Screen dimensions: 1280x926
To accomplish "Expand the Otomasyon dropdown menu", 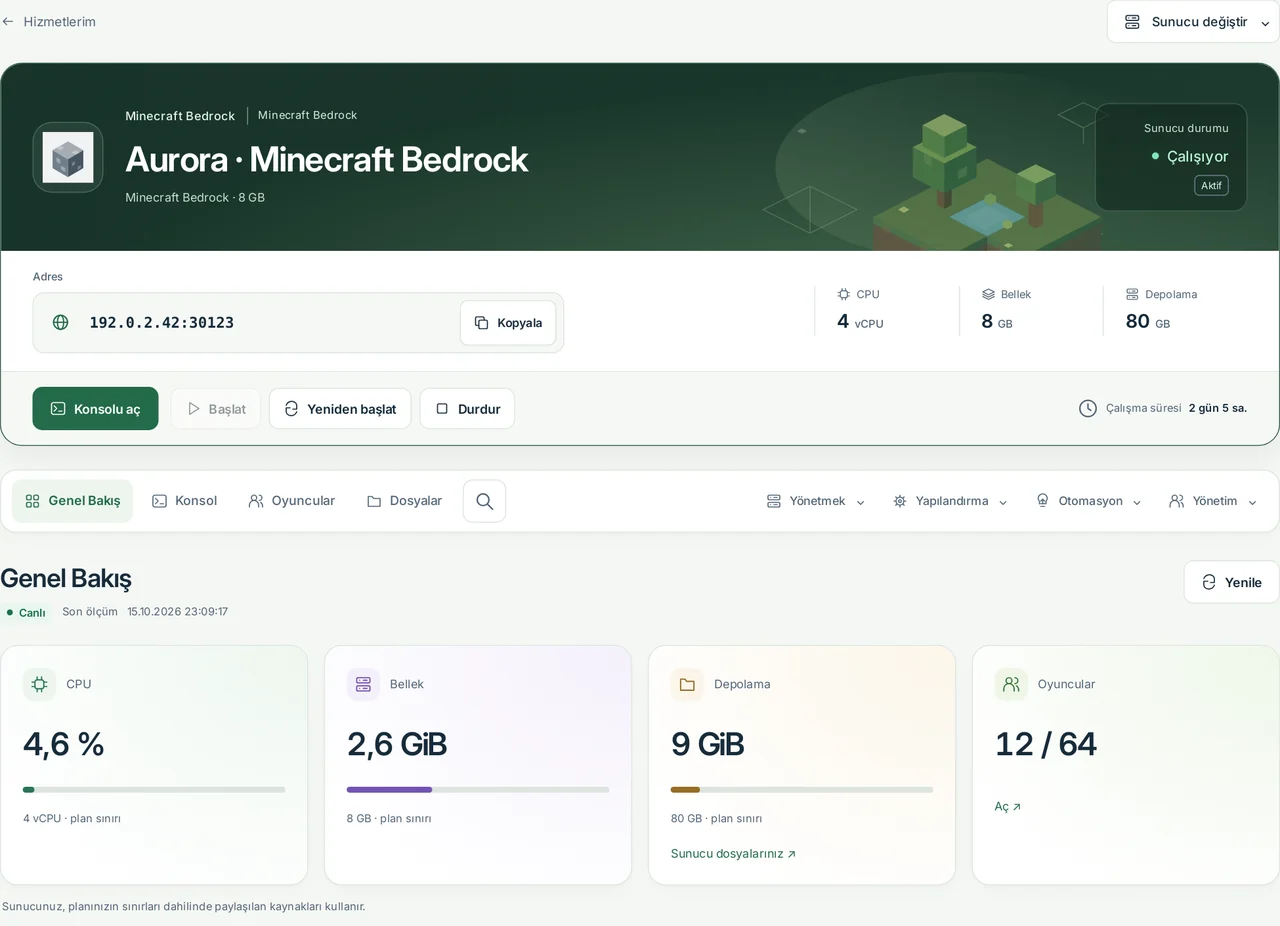I will click(x=1088, y=501).
